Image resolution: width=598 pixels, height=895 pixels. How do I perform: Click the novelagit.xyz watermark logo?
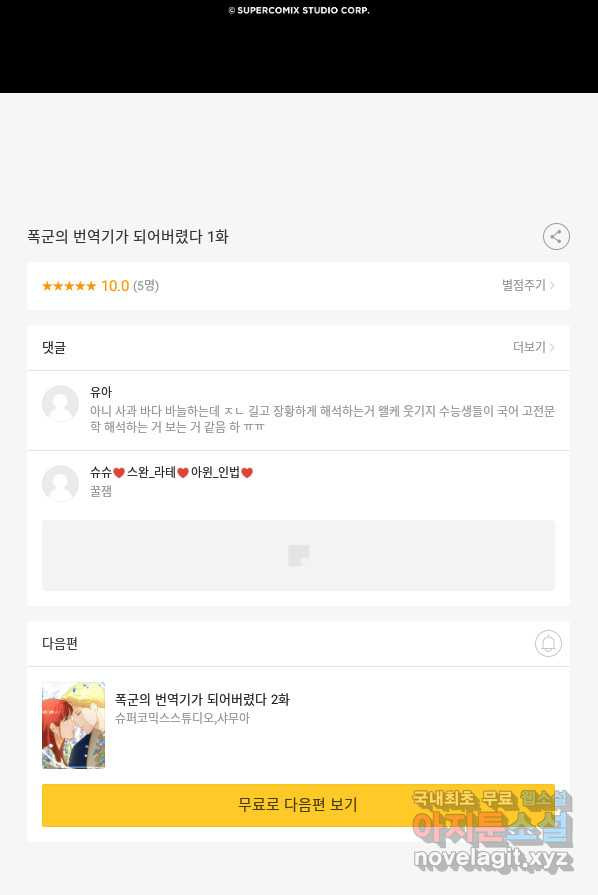click(x=492, y=859)
